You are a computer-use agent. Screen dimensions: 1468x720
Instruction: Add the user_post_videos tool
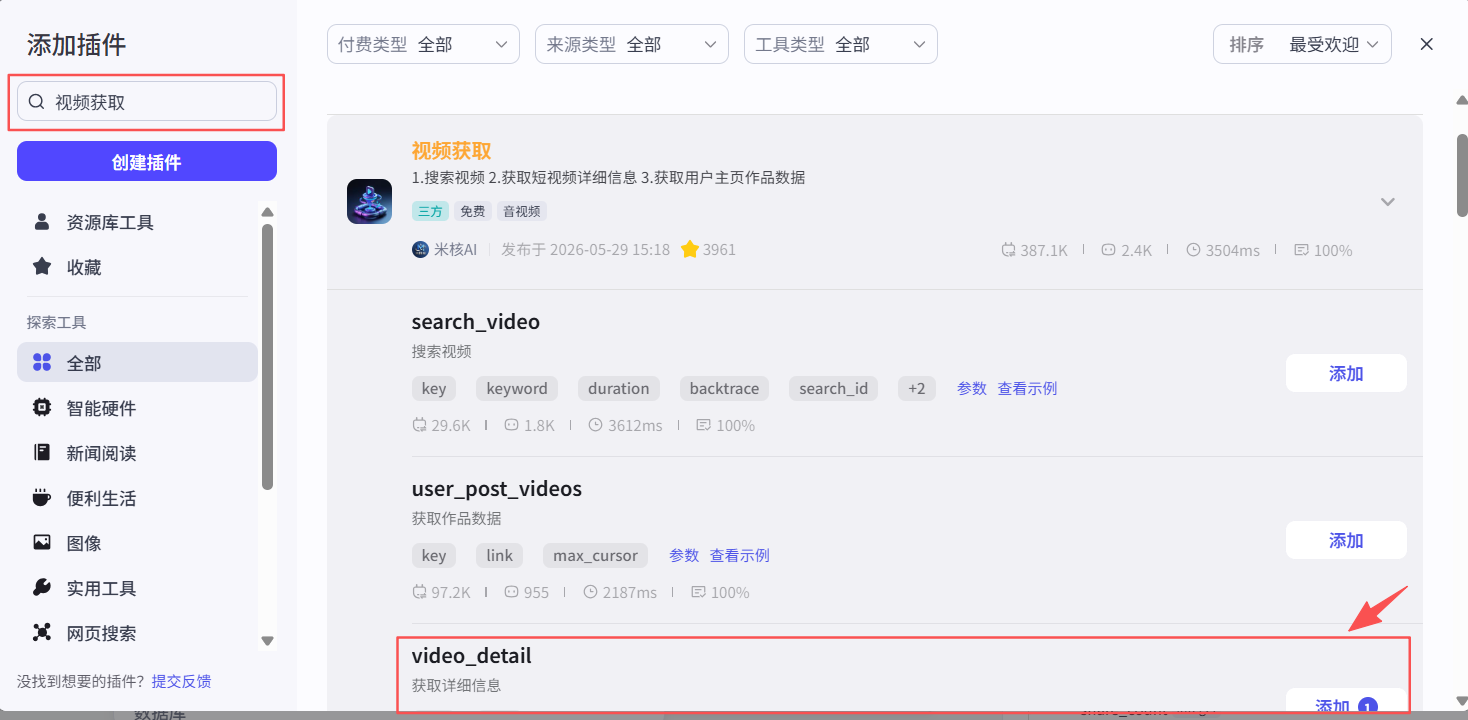tap(1346, 540)
